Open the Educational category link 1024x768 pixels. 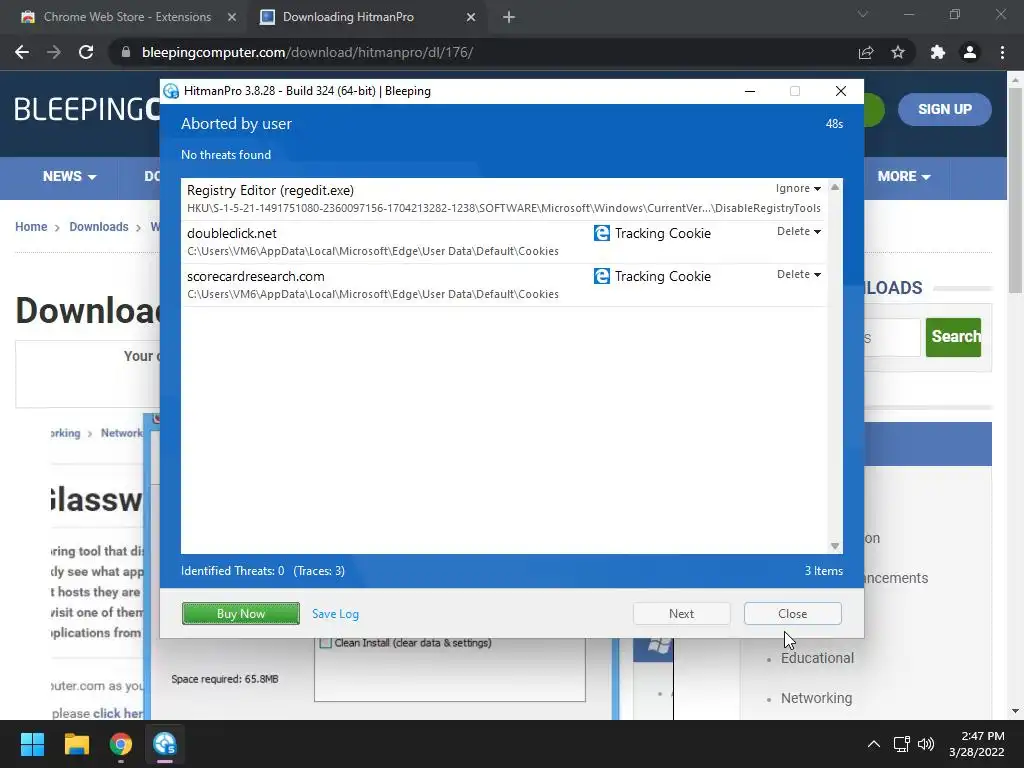point(817,658)
